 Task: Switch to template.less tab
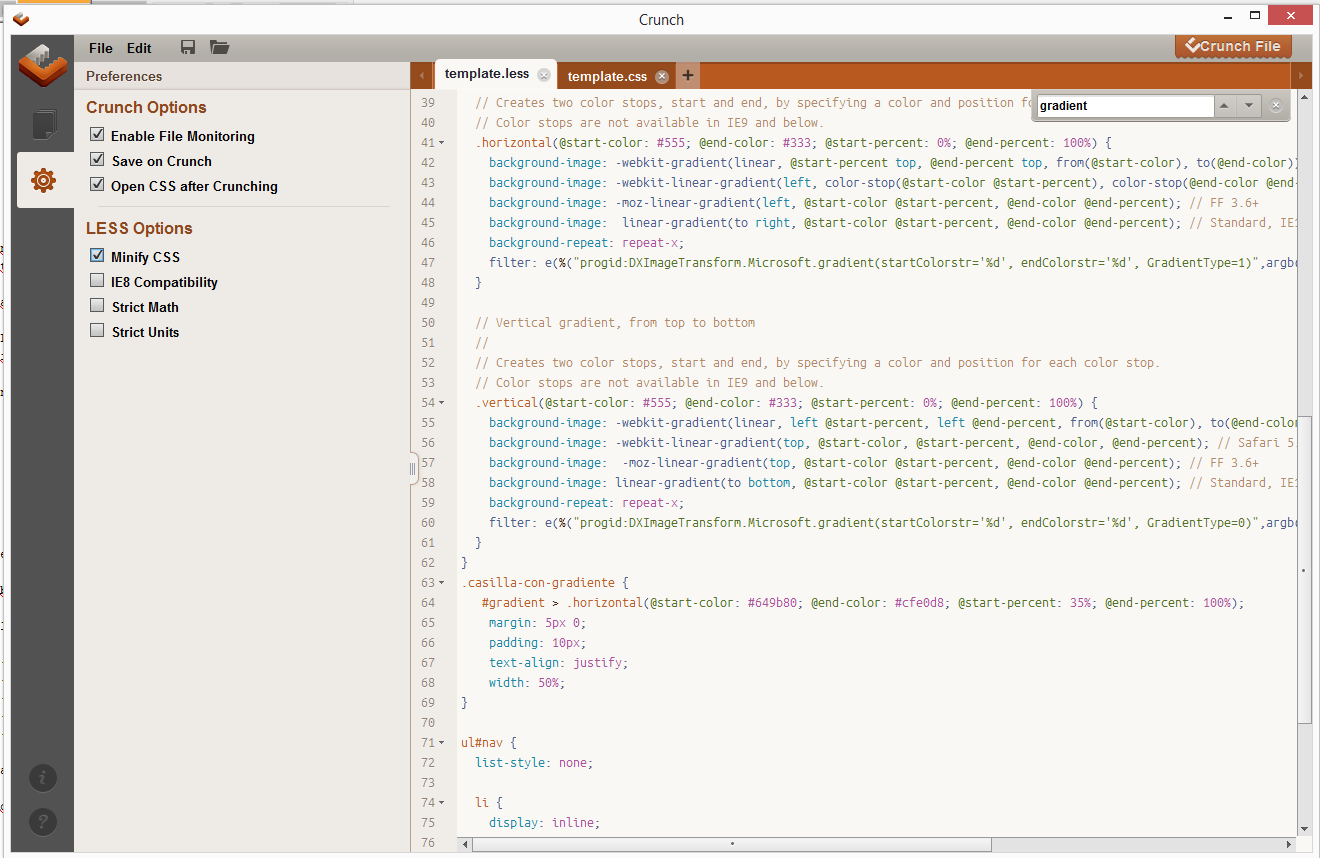pos(487,74)
